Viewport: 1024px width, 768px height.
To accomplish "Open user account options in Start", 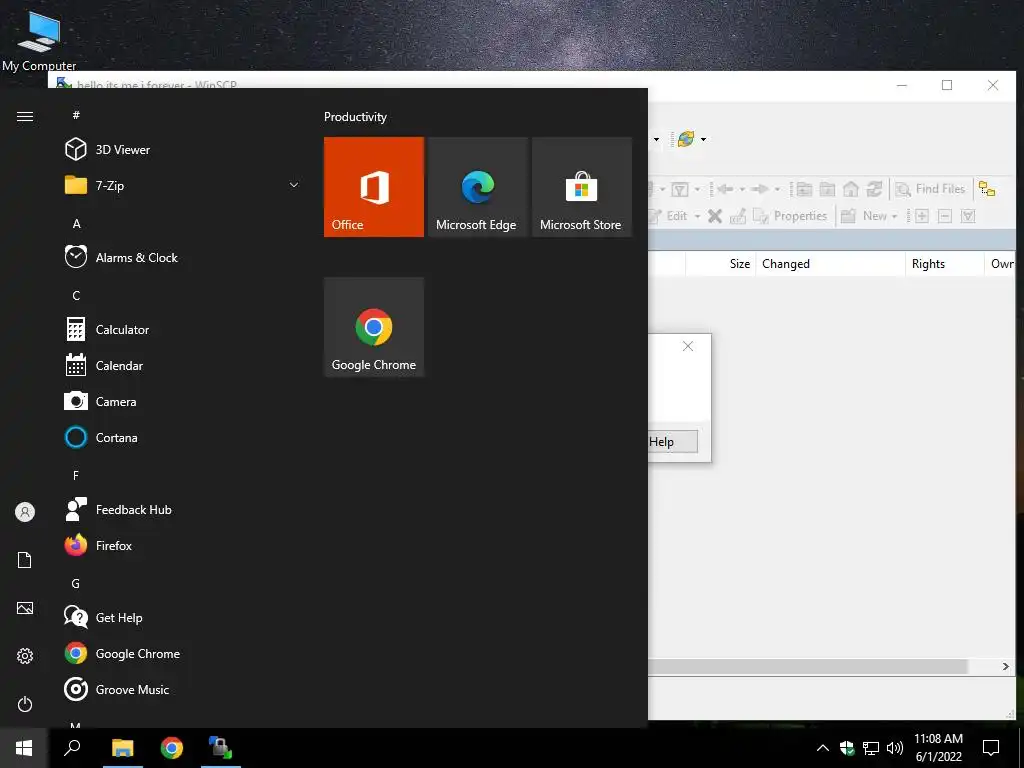I will (x=25, y=512).
